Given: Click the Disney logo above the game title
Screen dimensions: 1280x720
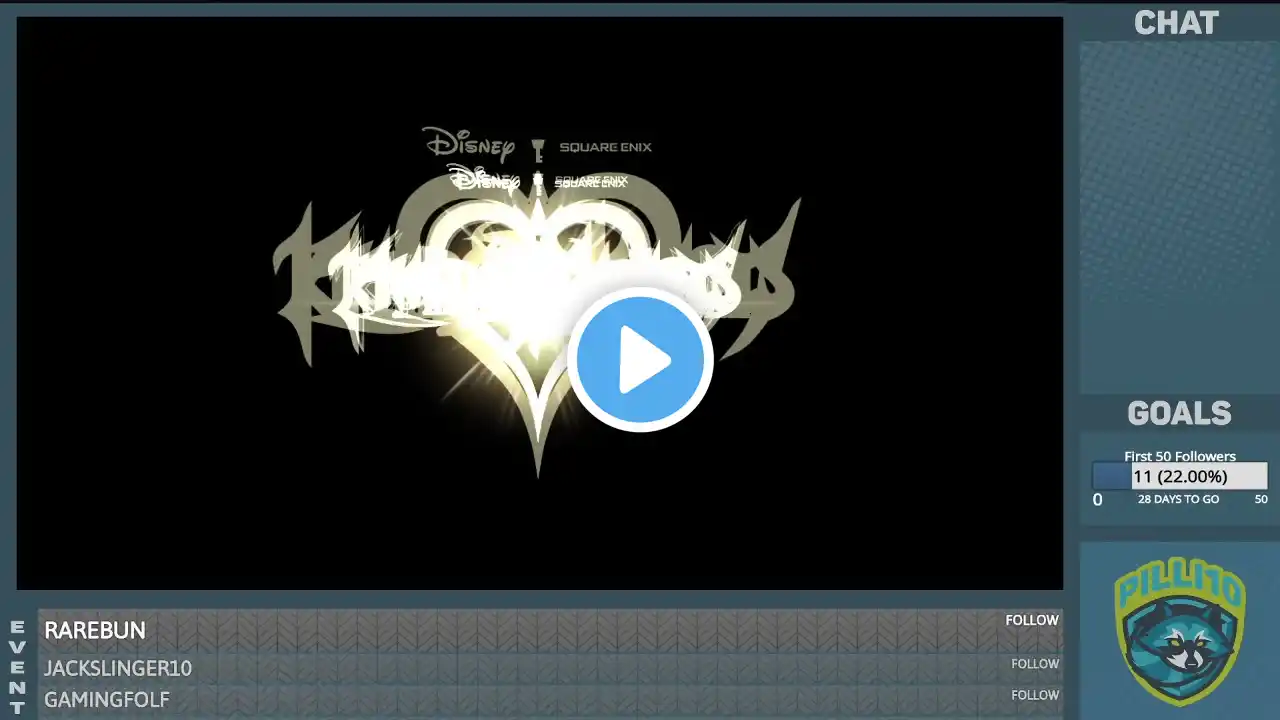Looking at the screenshot, I should tap(468, 145).
